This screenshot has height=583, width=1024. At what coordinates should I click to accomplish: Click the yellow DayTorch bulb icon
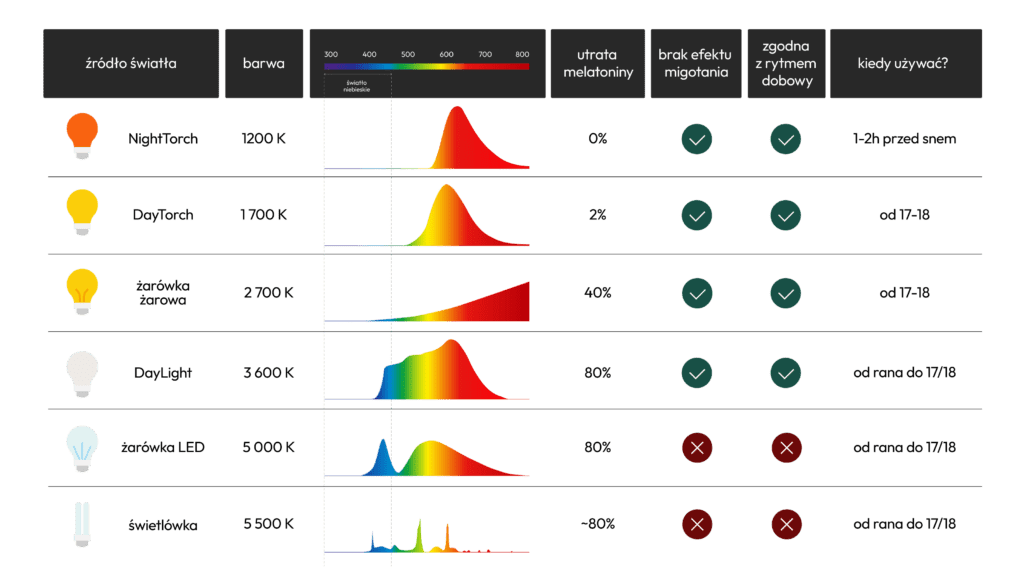point(81,212)
